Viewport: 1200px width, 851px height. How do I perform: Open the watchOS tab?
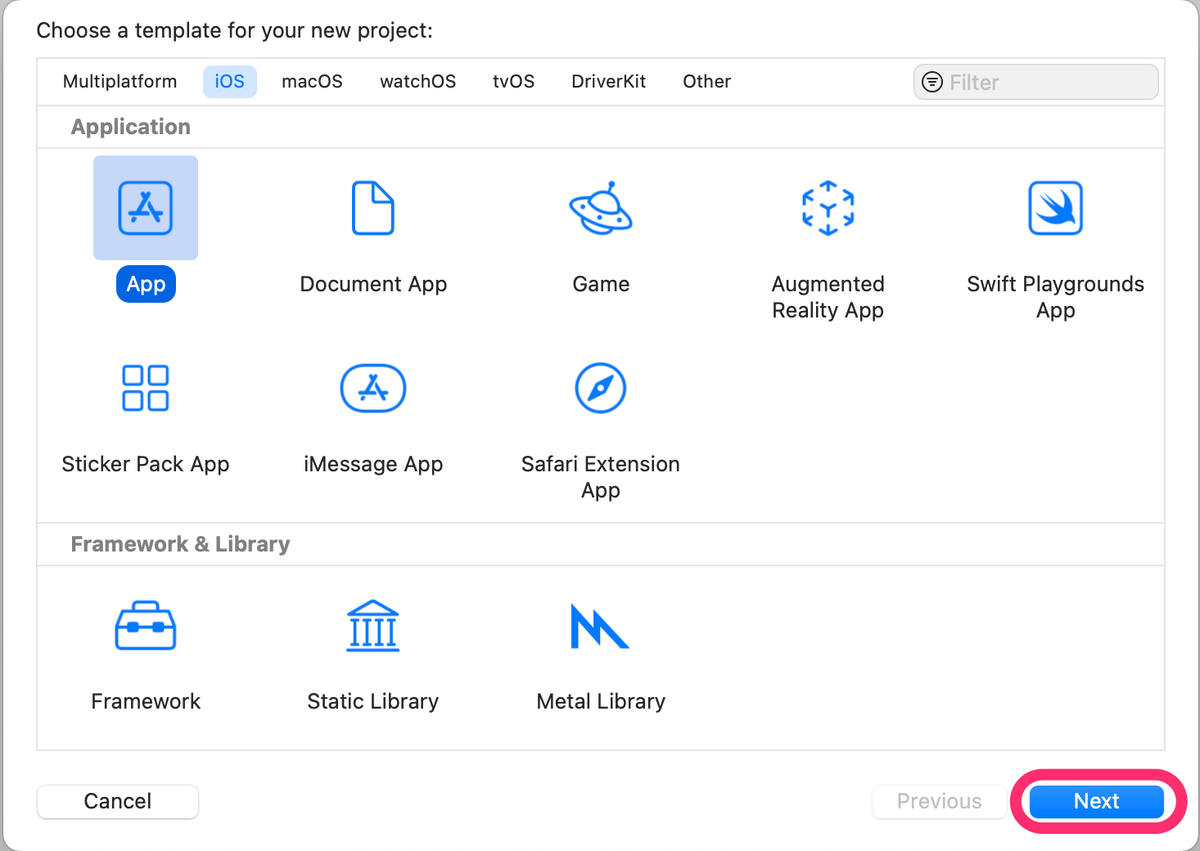click(418, 82)
